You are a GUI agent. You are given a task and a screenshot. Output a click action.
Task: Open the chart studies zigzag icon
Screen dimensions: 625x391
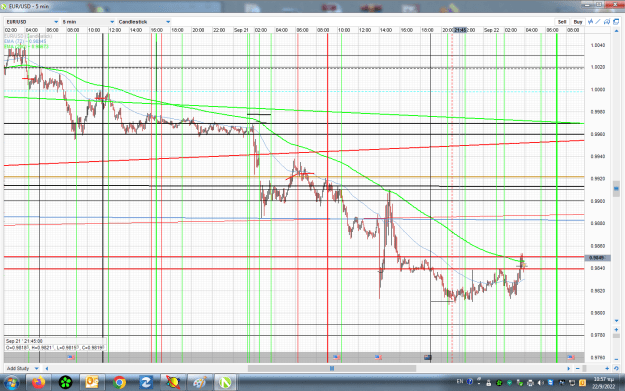(591, 22)
